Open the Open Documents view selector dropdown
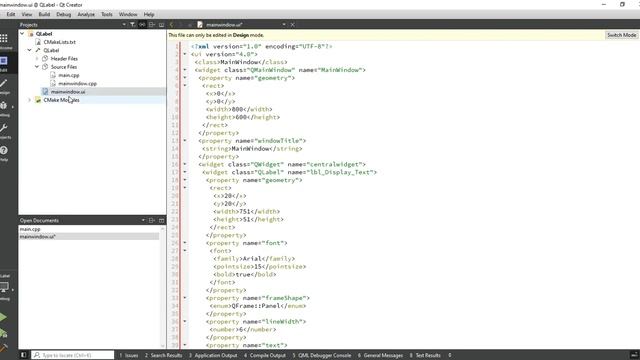Screen dimensions: 640x360 pyautogui.click(x=143, y=220)
